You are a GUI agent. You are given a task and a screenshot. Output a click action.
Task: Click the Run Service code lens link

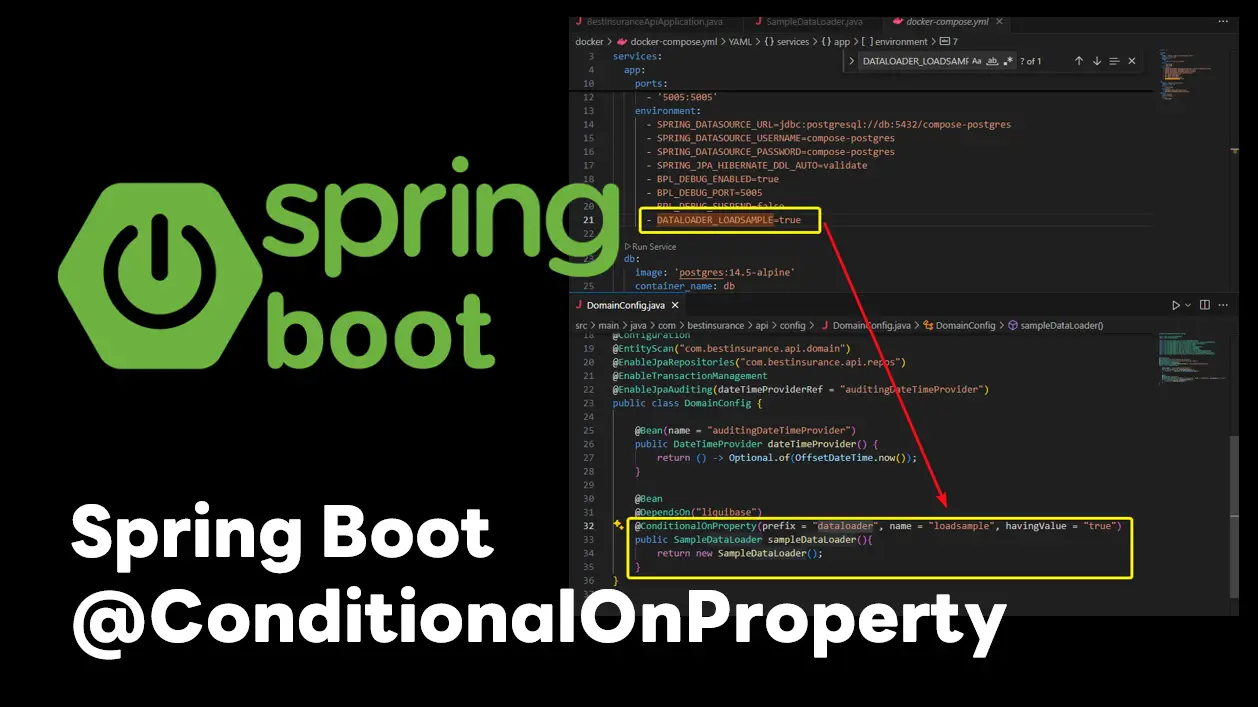click(x=655, y=246)
